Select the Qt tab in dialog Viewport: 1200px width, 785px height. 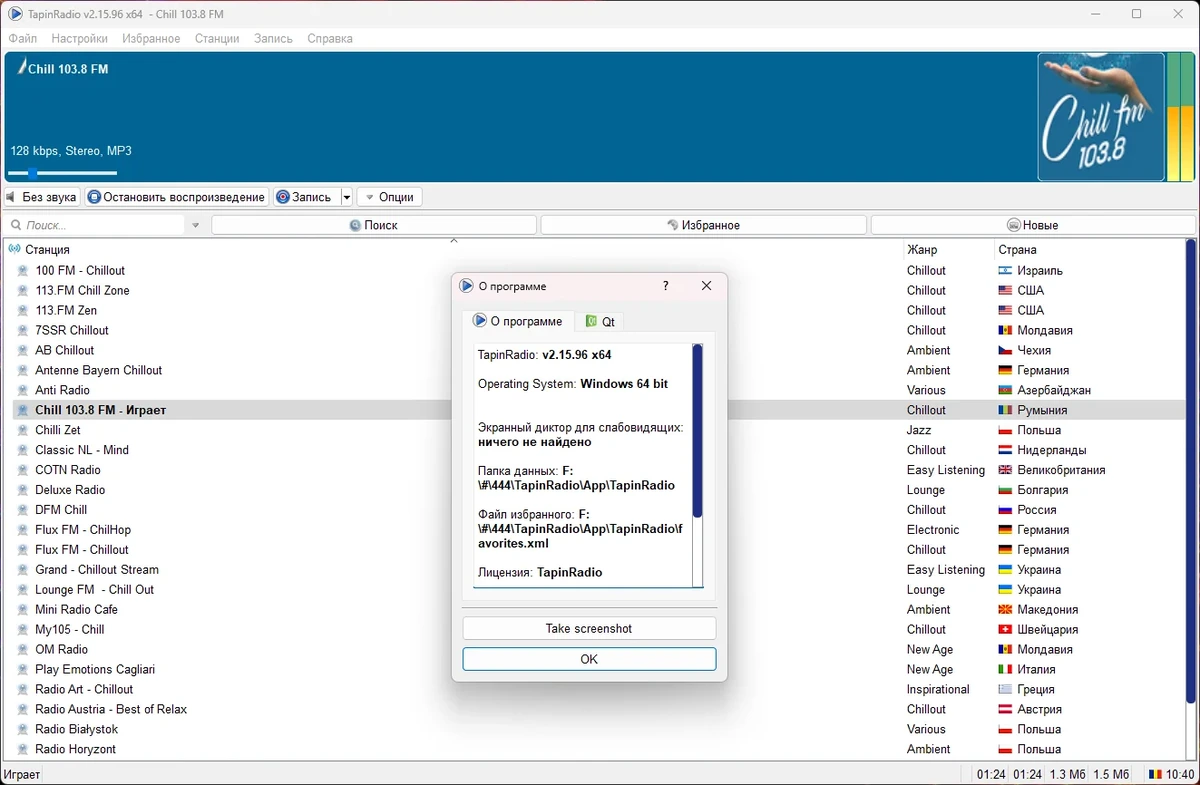[600, 321]
